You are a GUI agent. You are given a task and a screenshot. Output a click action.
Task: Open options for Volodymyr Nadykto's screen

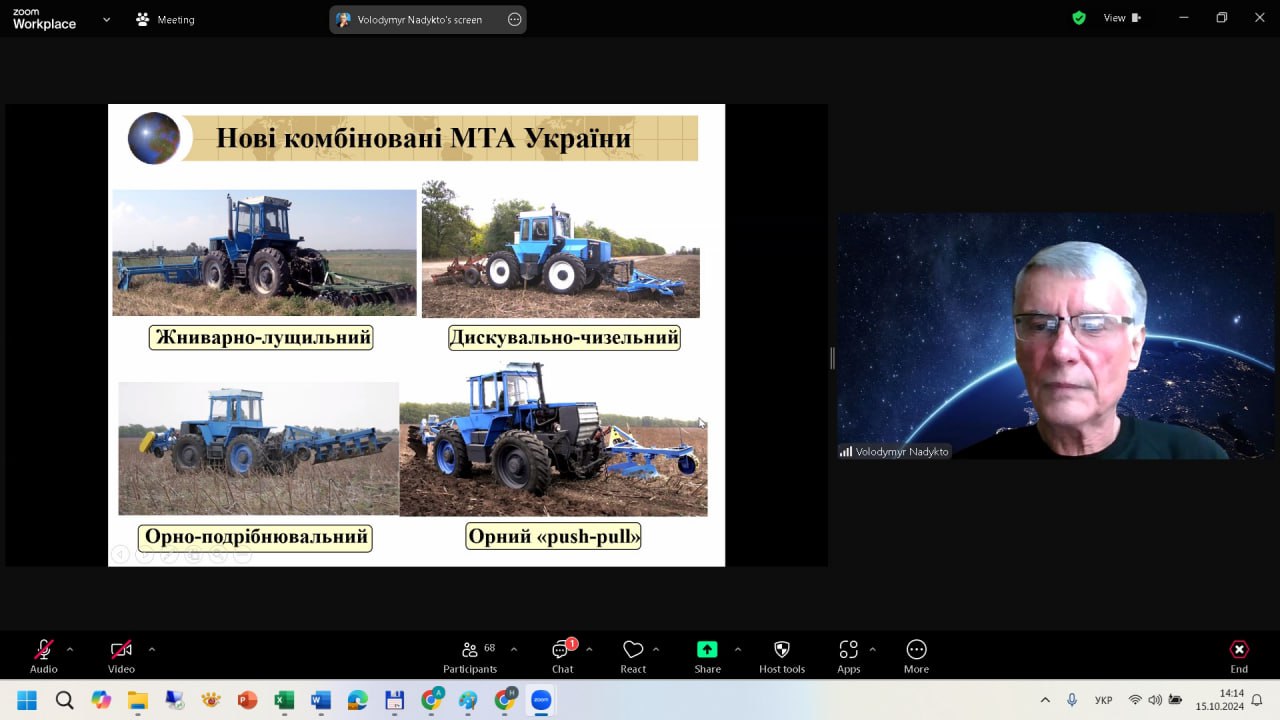pyautogui.click(x=515, y=19)
